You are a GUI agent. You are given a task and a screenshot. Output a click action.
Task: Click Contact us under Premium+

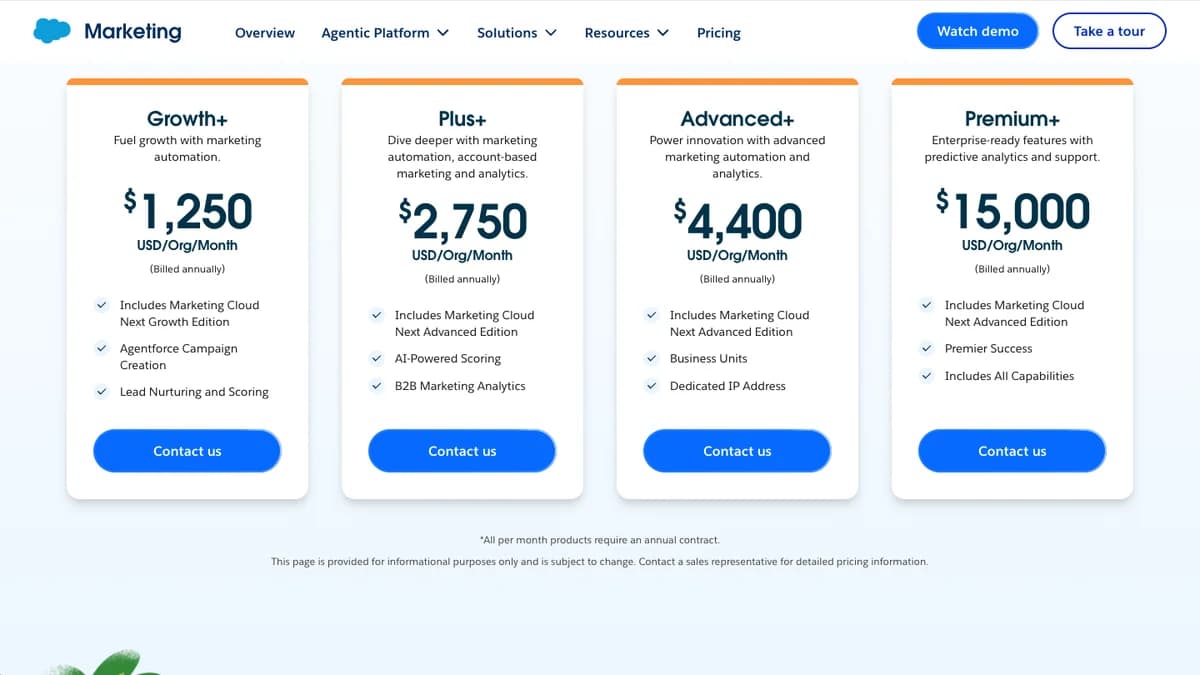pyautogui.click(x=1012, y=451)
